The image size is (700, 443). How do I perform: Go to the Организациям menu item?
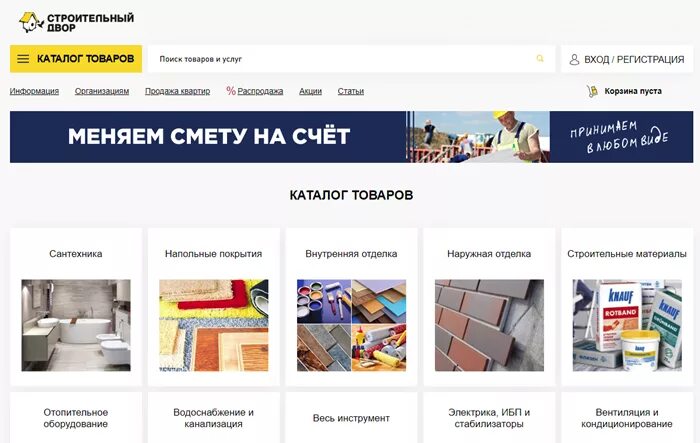coord(102,91)
